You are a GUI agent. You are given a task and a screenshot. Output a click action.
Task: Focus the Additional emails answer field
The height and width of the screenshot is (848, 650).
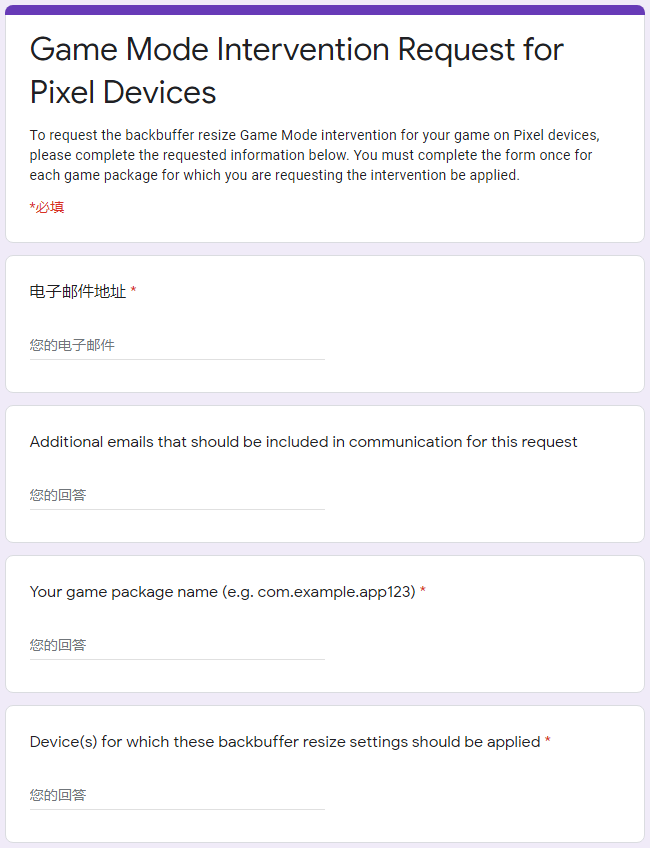click(177, 496)
